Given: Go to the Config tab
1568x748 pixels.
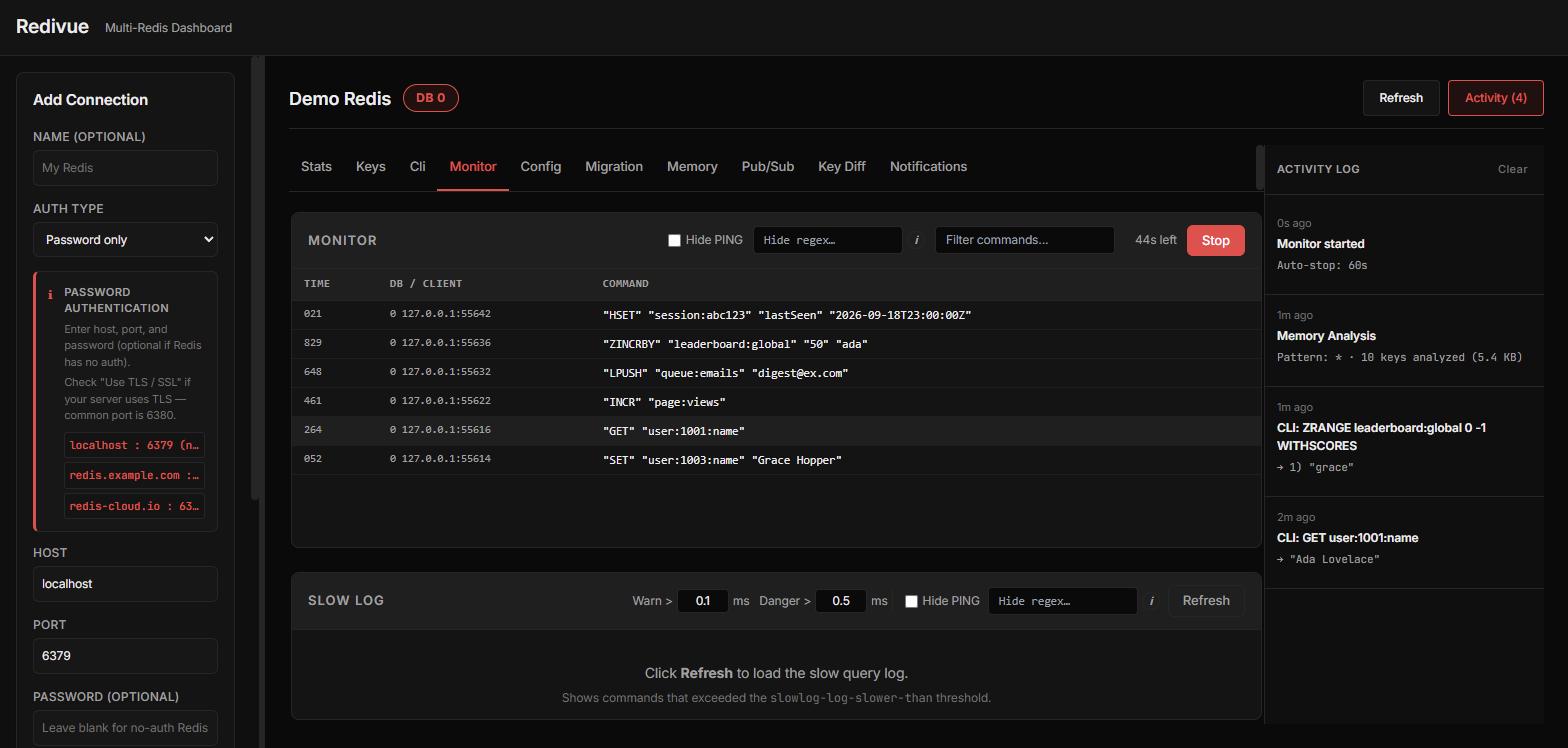Looking at the screenshot, I should (x=541, y=167).
